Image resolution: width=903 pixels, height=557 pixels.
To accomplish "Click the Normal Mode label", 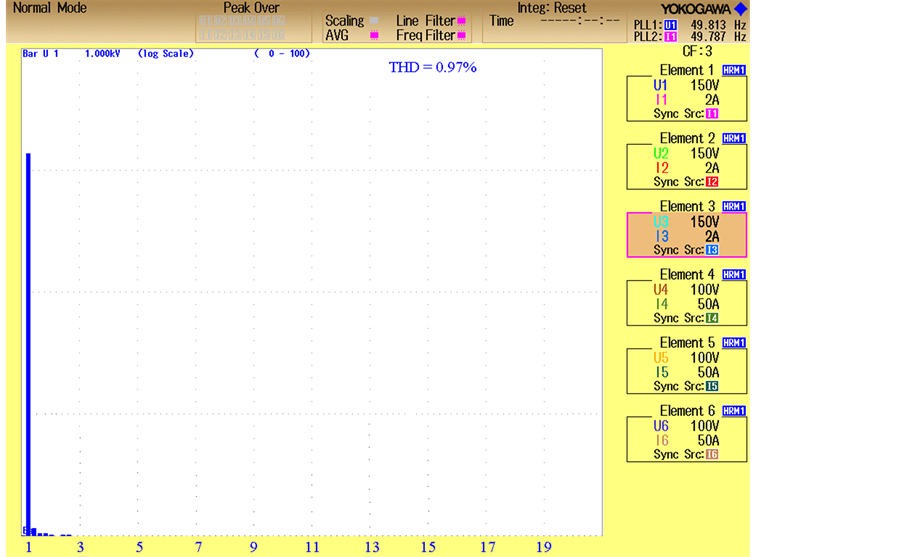I will click(49, 8).
